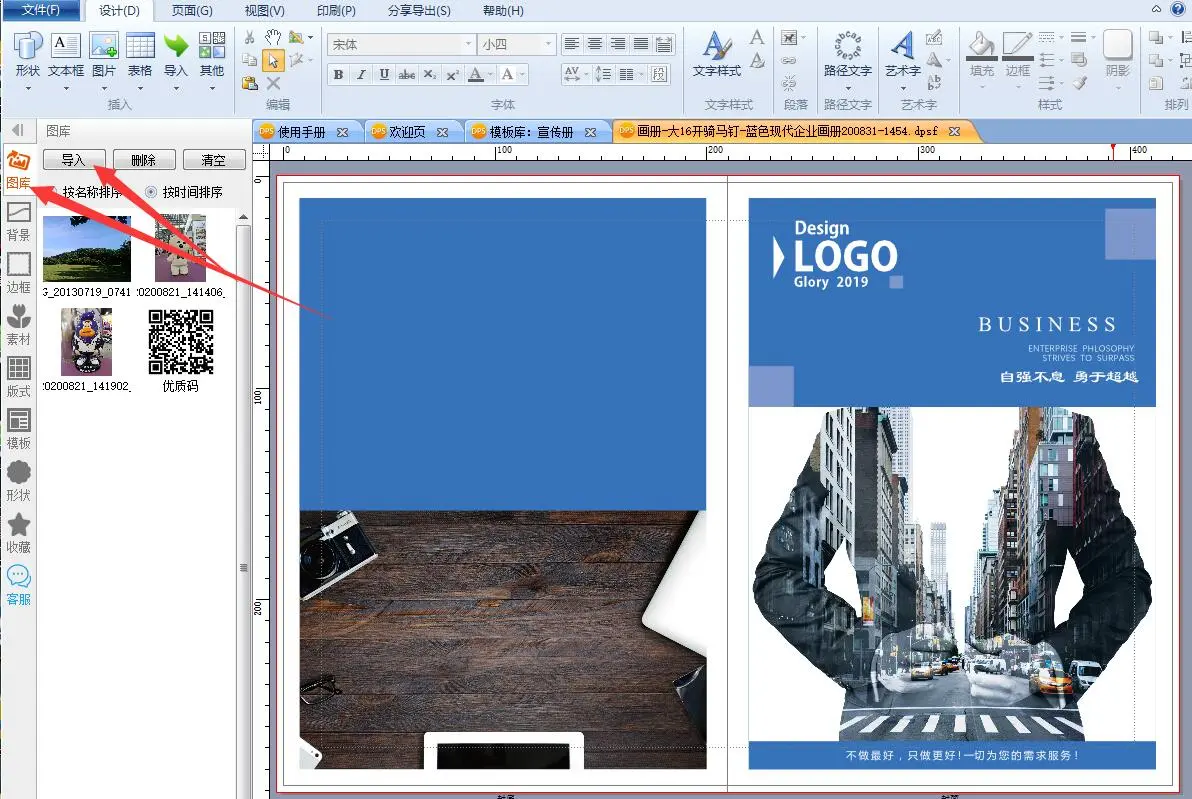Open the 收藏 favorites sidebar panel
Screen dimensions: 1192x799
[18, 534]
